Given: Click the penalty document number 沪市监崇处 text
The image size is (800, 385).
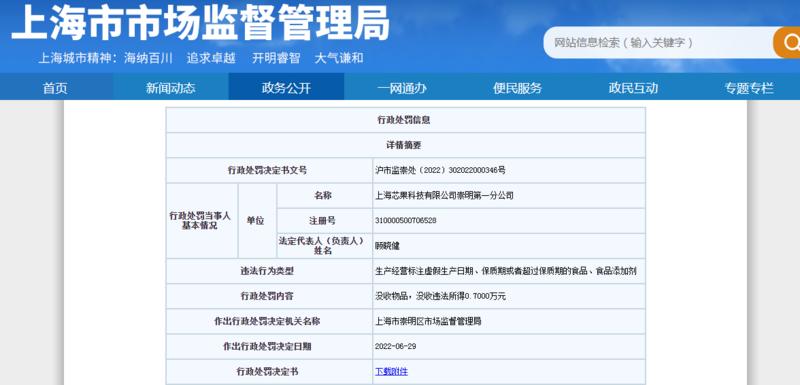Looking at the screenshot, I should [440, 170].
